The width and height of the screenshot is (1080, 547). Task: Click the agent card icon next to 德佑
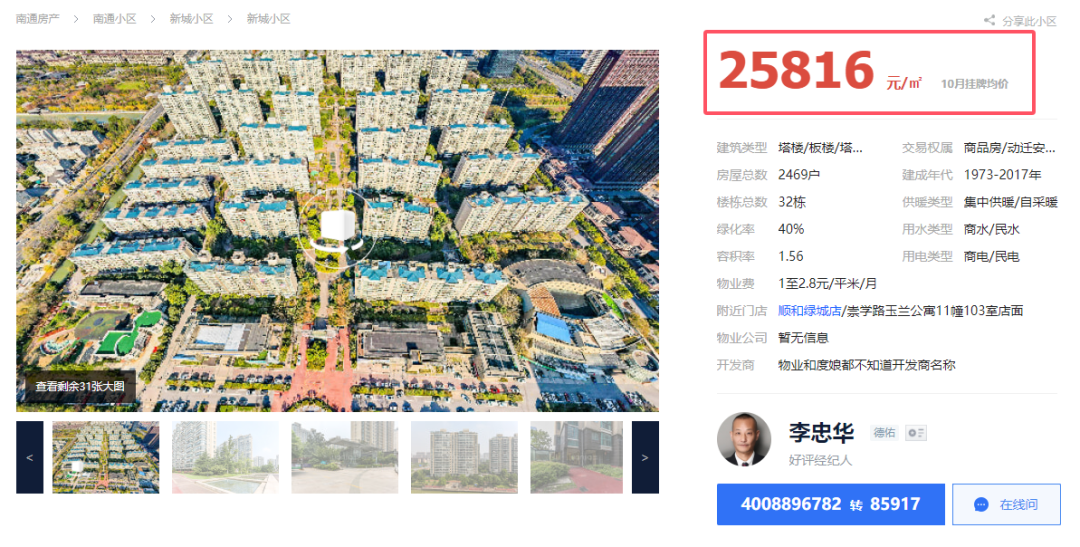point(915,433)
